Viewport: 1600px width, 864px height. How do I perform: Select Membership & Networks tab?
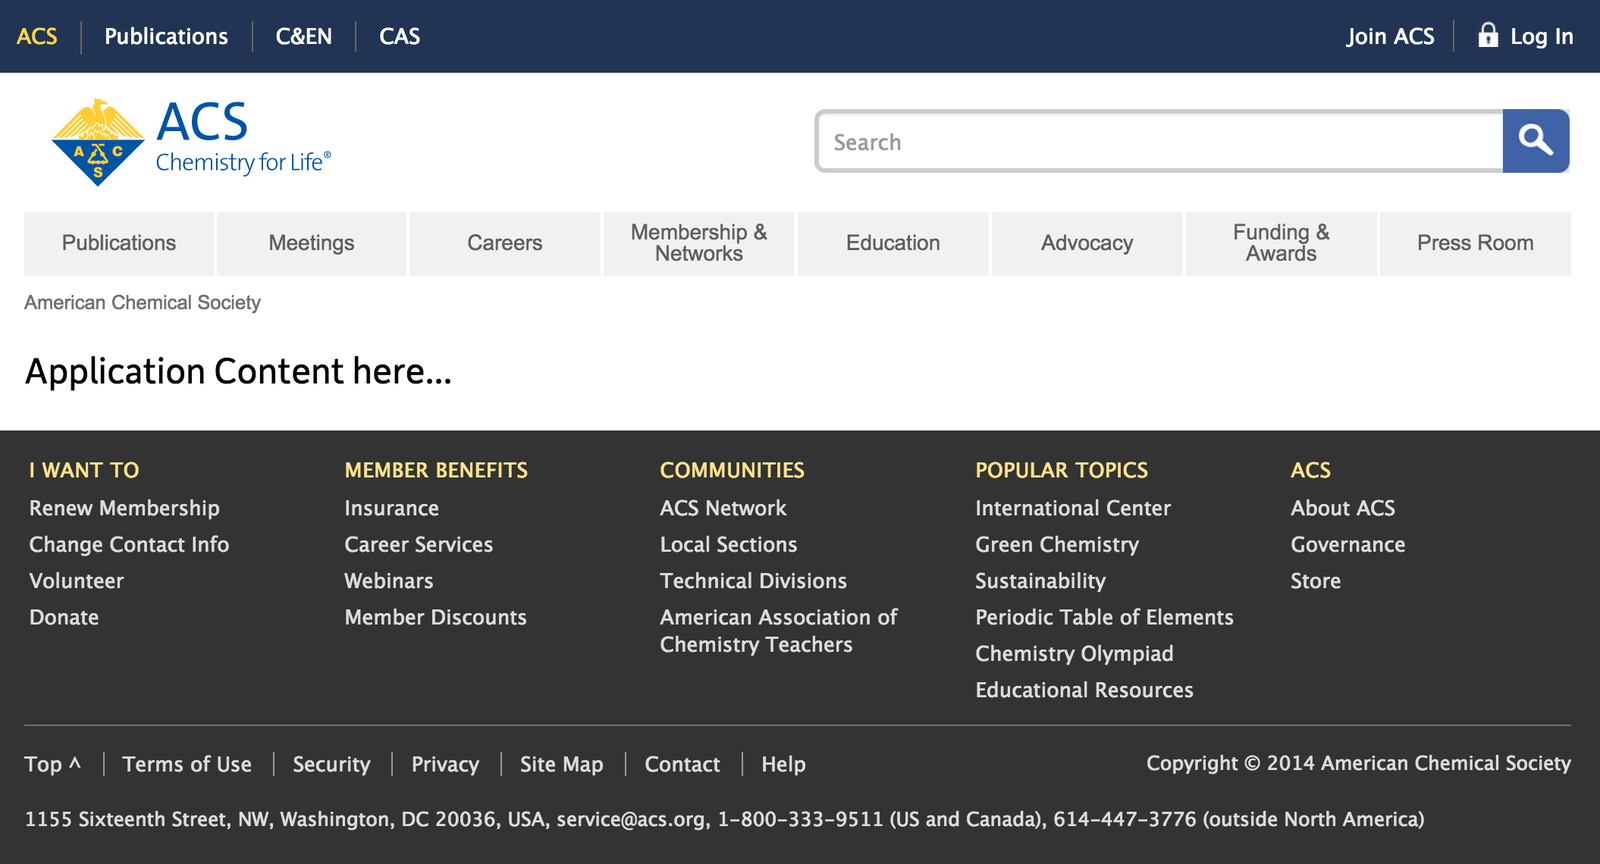point(699,243)
